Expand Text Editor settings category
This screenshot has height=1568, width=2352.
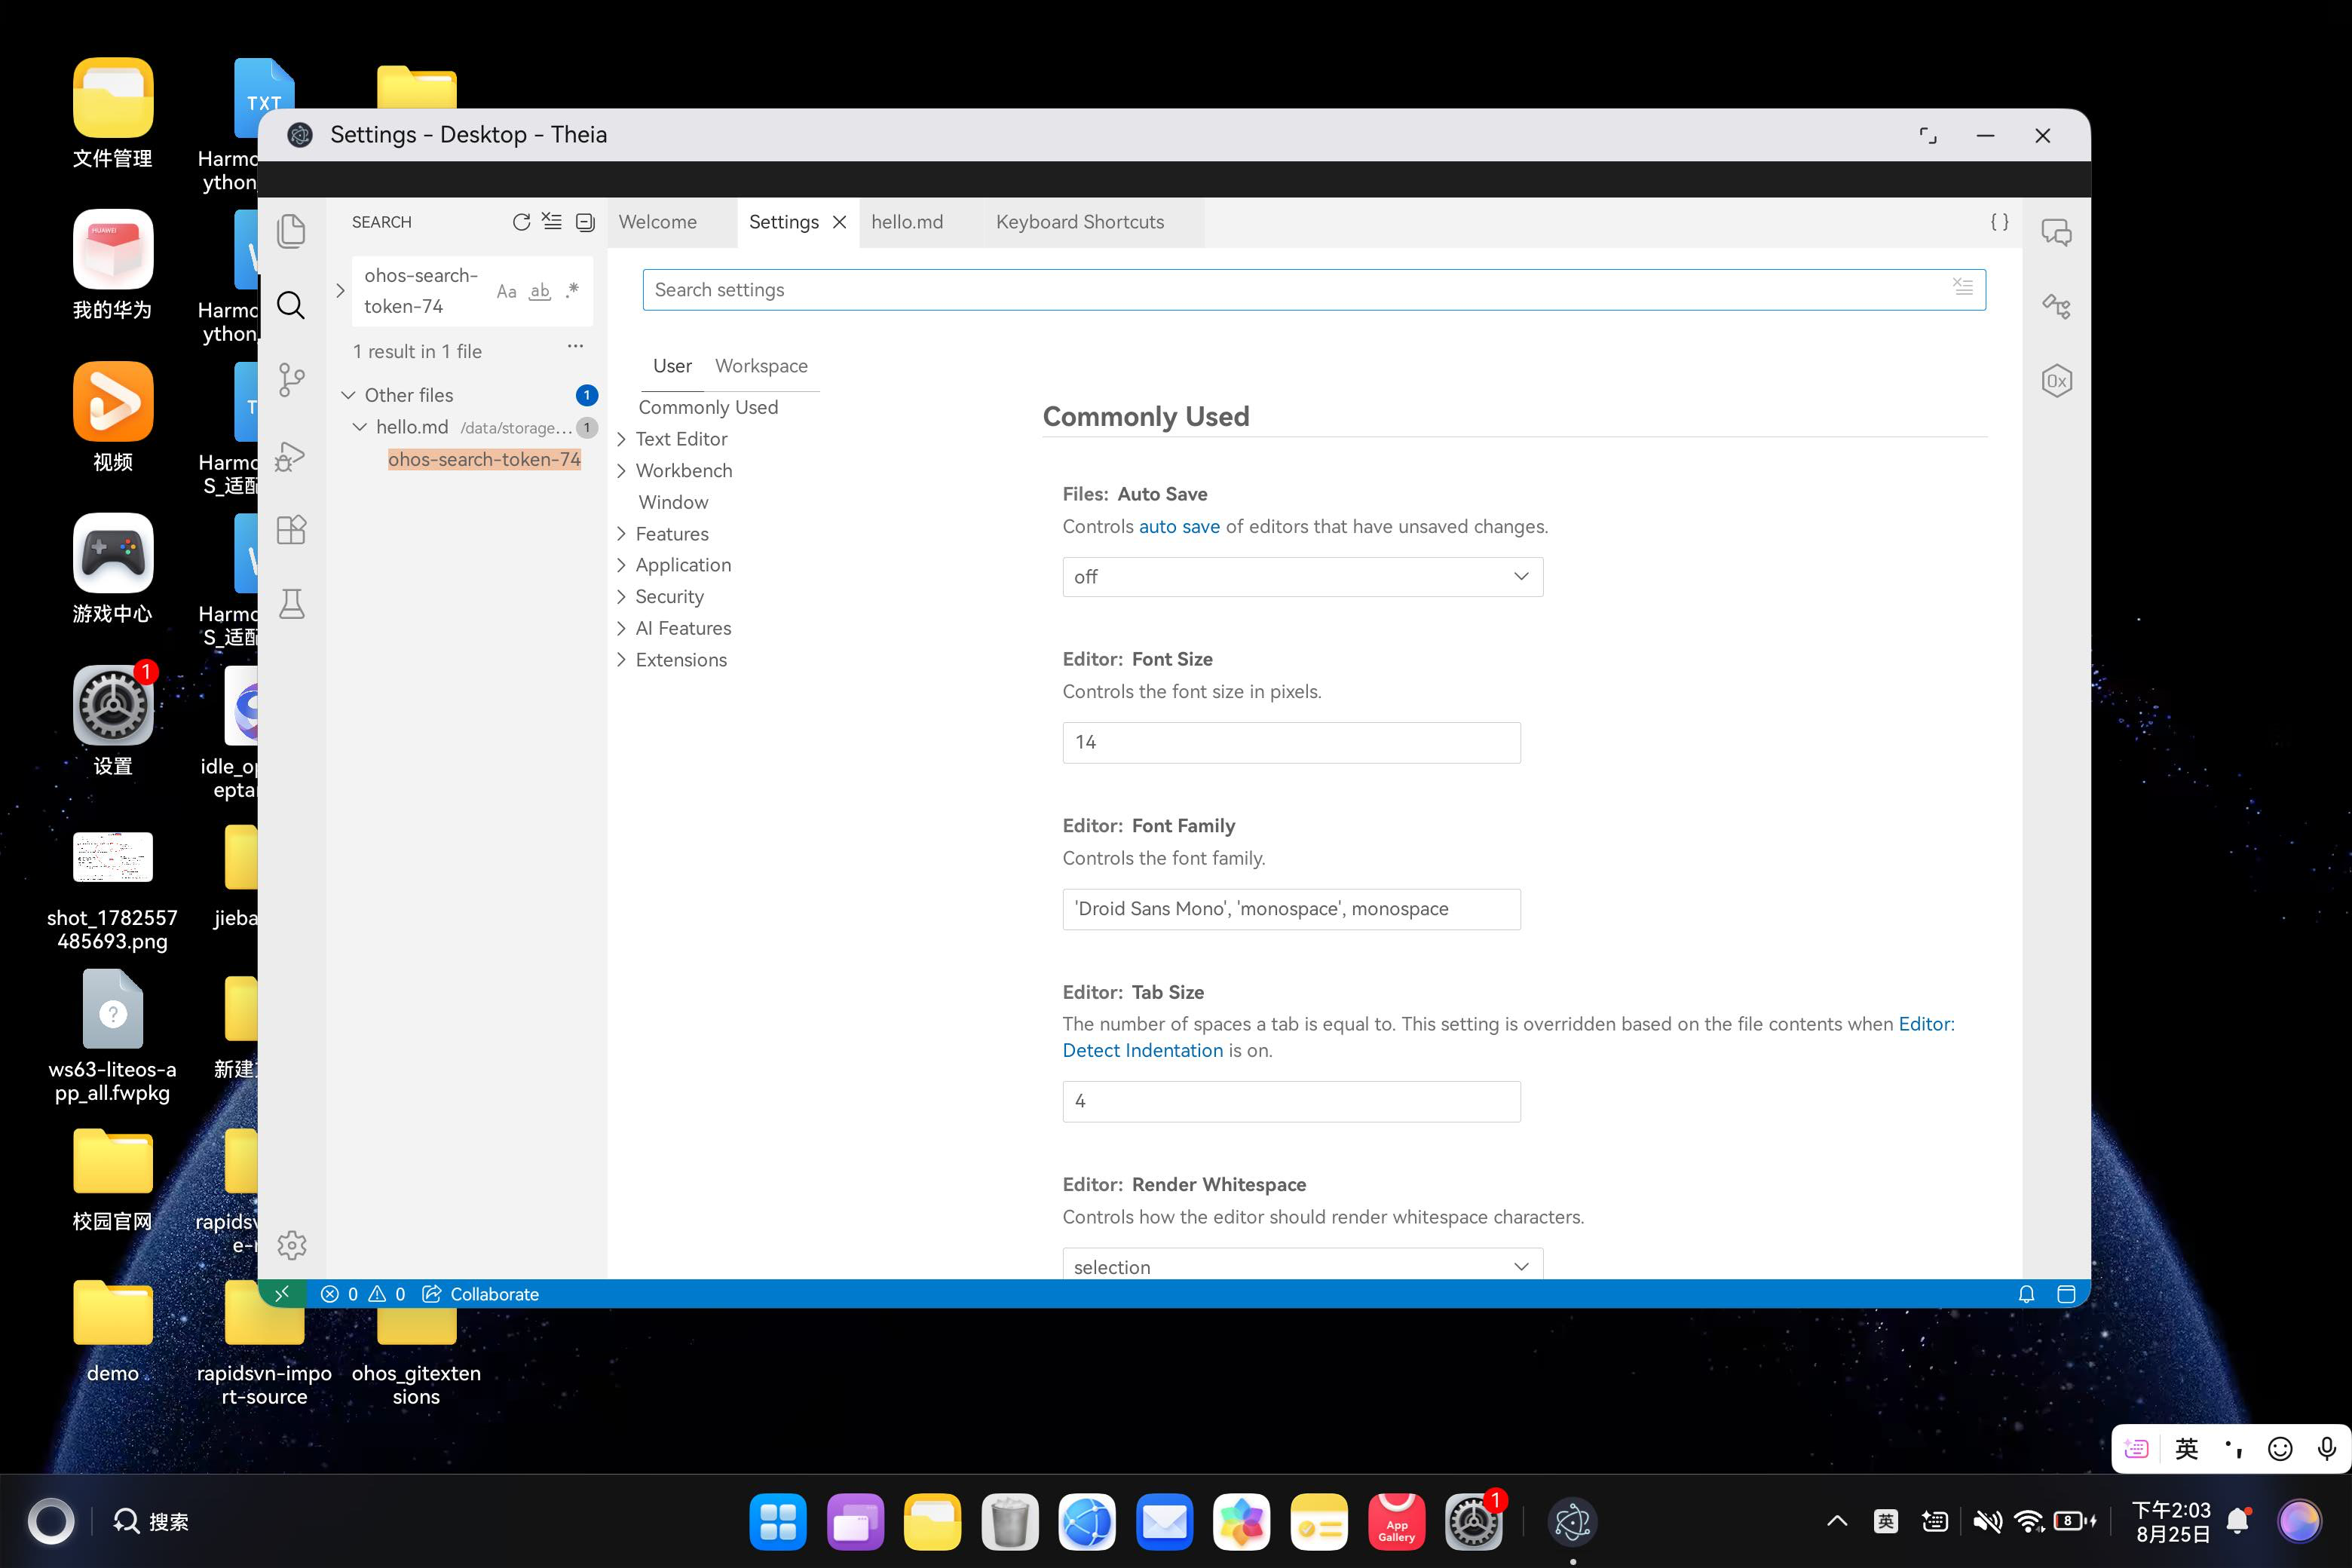click(x=622, y=439)
